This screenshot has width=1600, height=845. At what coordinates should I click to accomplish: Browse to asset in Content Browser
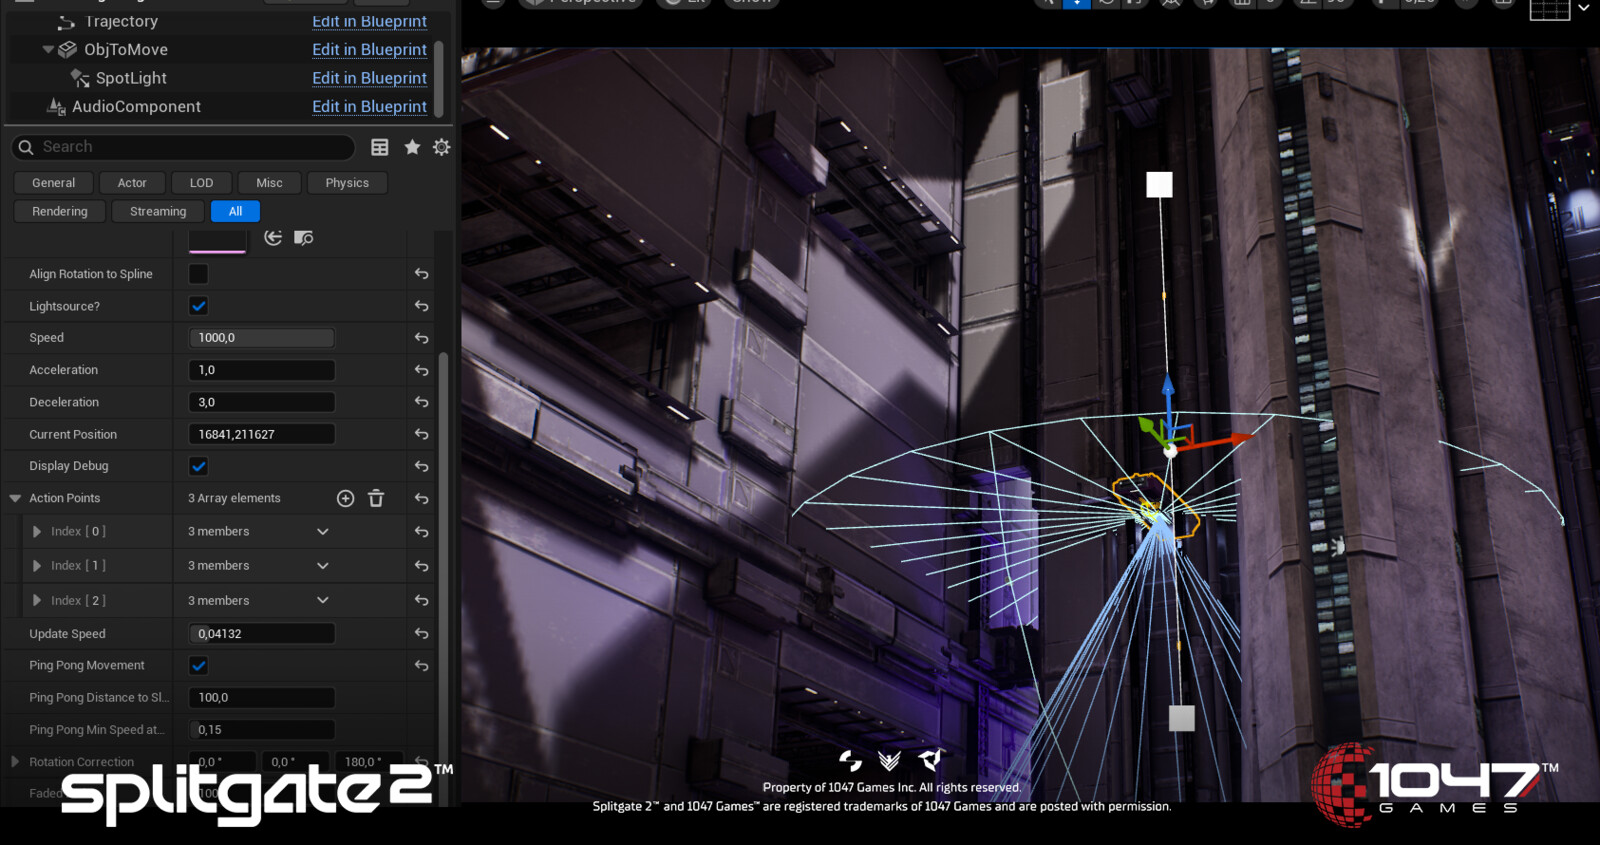point(304,237)
